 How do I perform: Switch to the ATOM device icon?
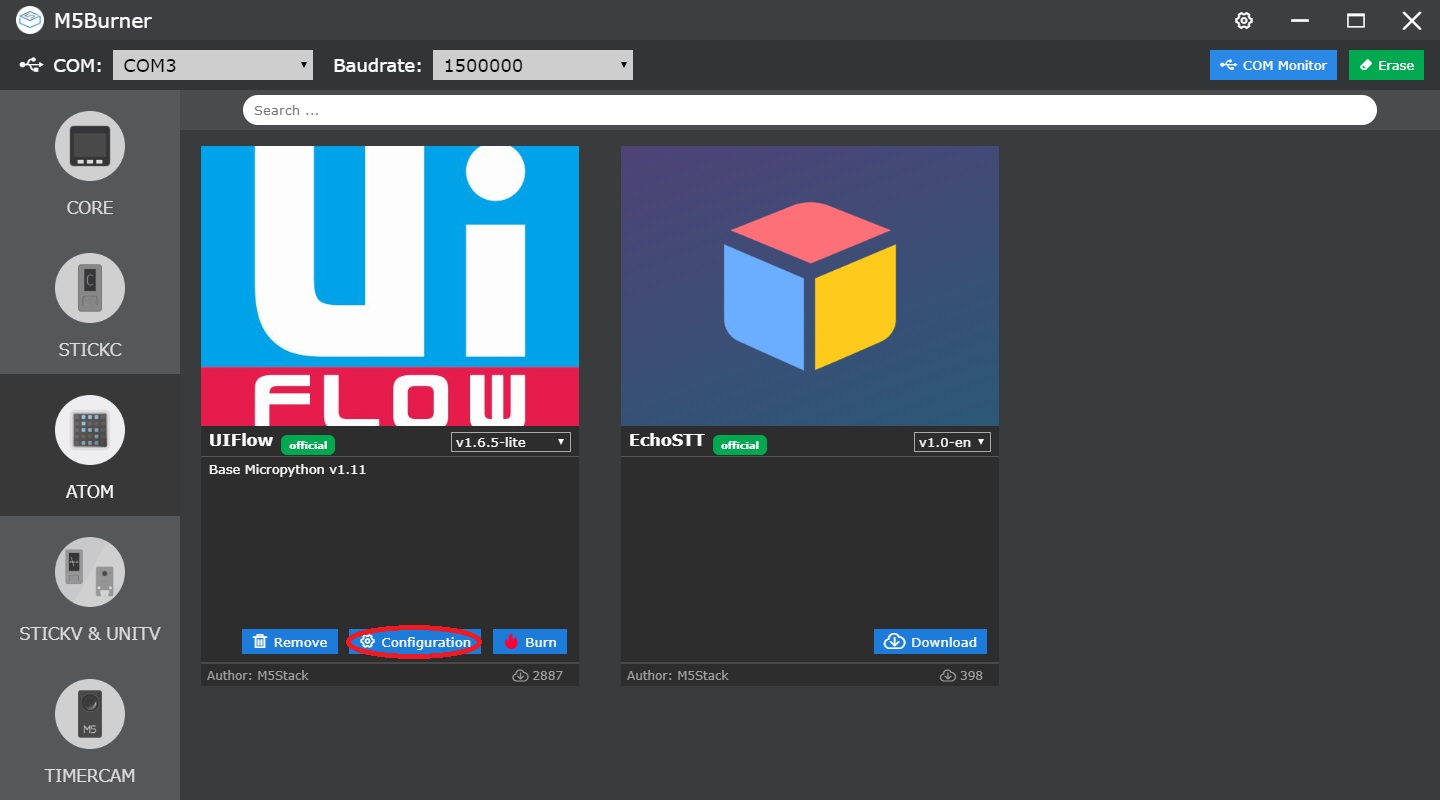89,430
